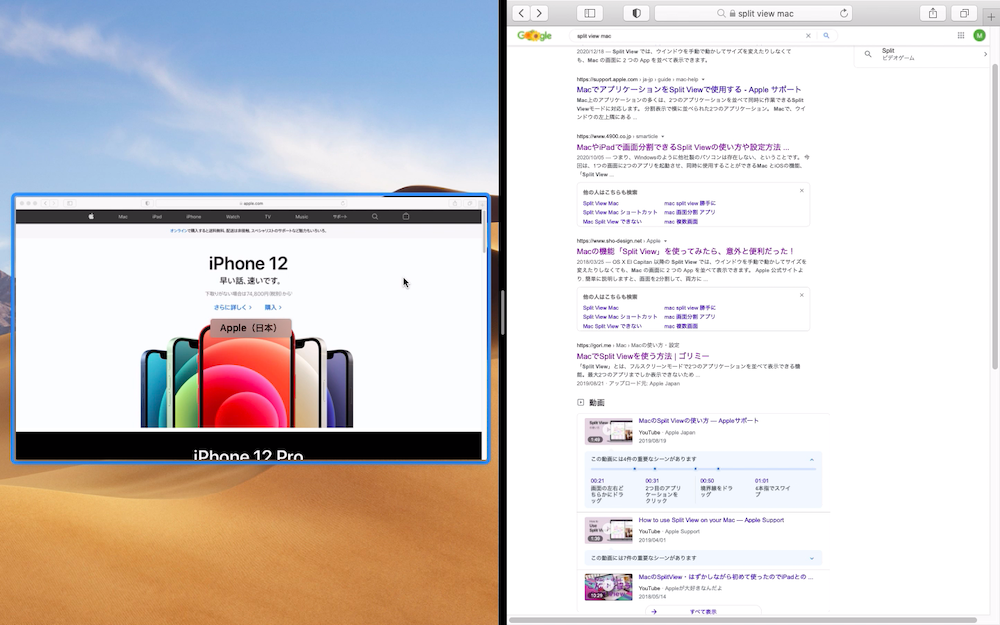Image resolution: width=1000 pixels, height=625 pixels.
Task: Click the Split View divider handle between windows
Action: click(x=503, y=312)
